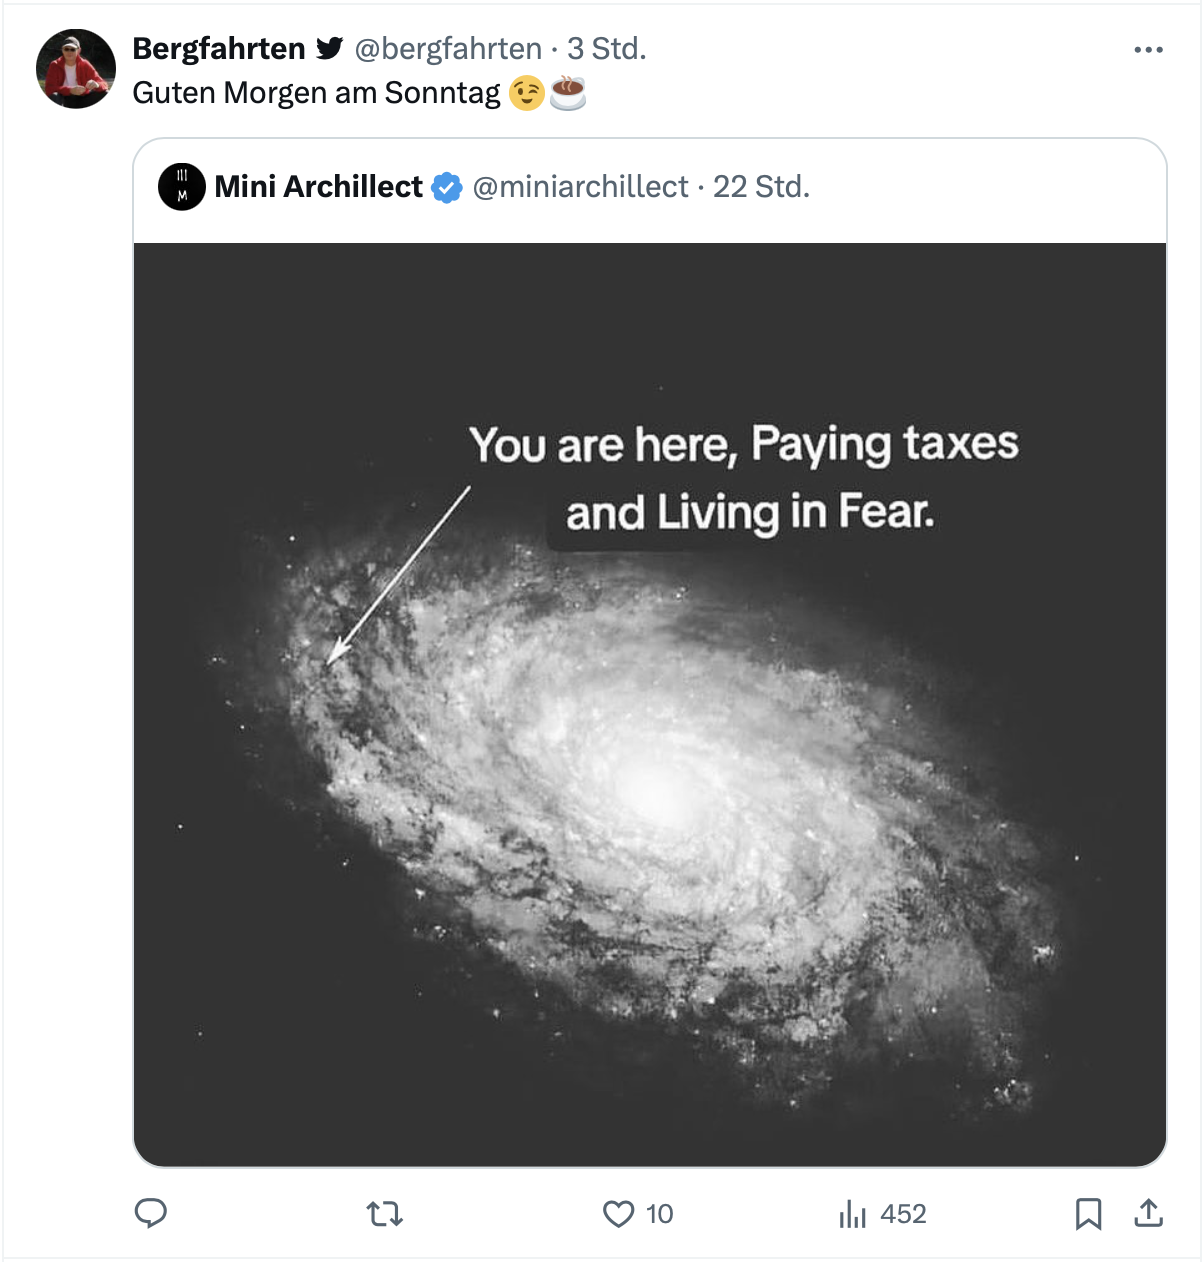Image resolution: width=1204 pixels, height=1262 pixels.
Task: Click the Mini Archillect round avatar
Action: pyautogui.click(x=182, y=187)
